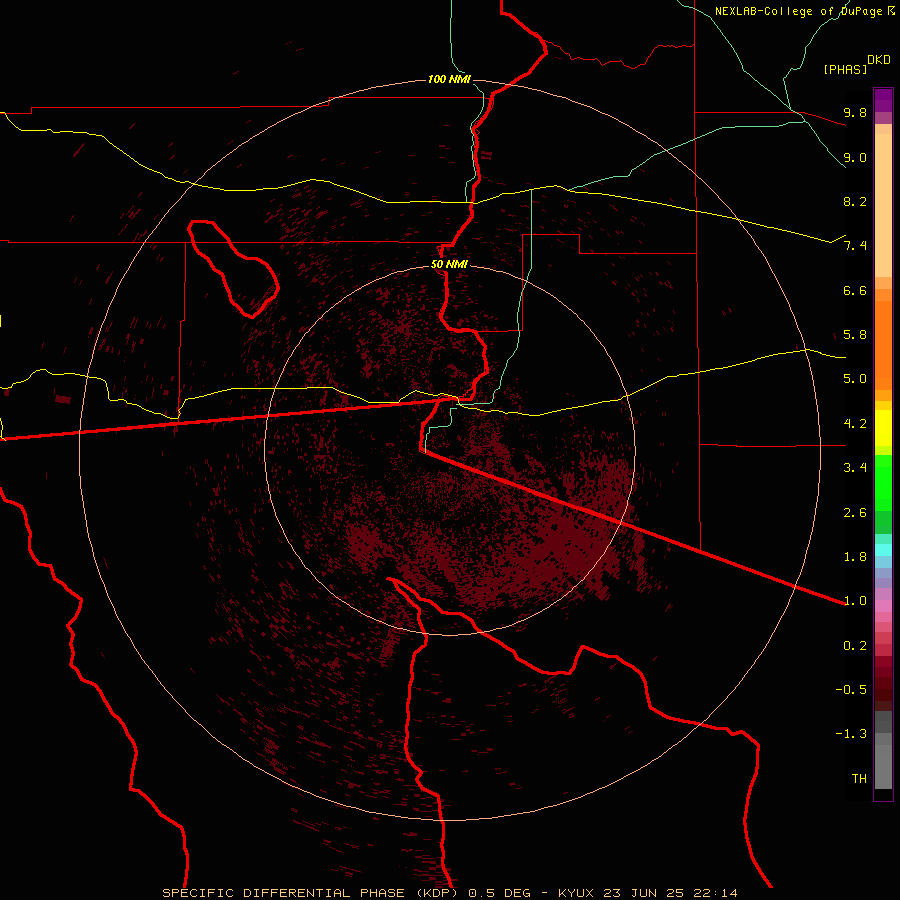Pick the gray segment at color bar bottom
The height and width of the screenshot is (900, 900).
pos(883,766)
